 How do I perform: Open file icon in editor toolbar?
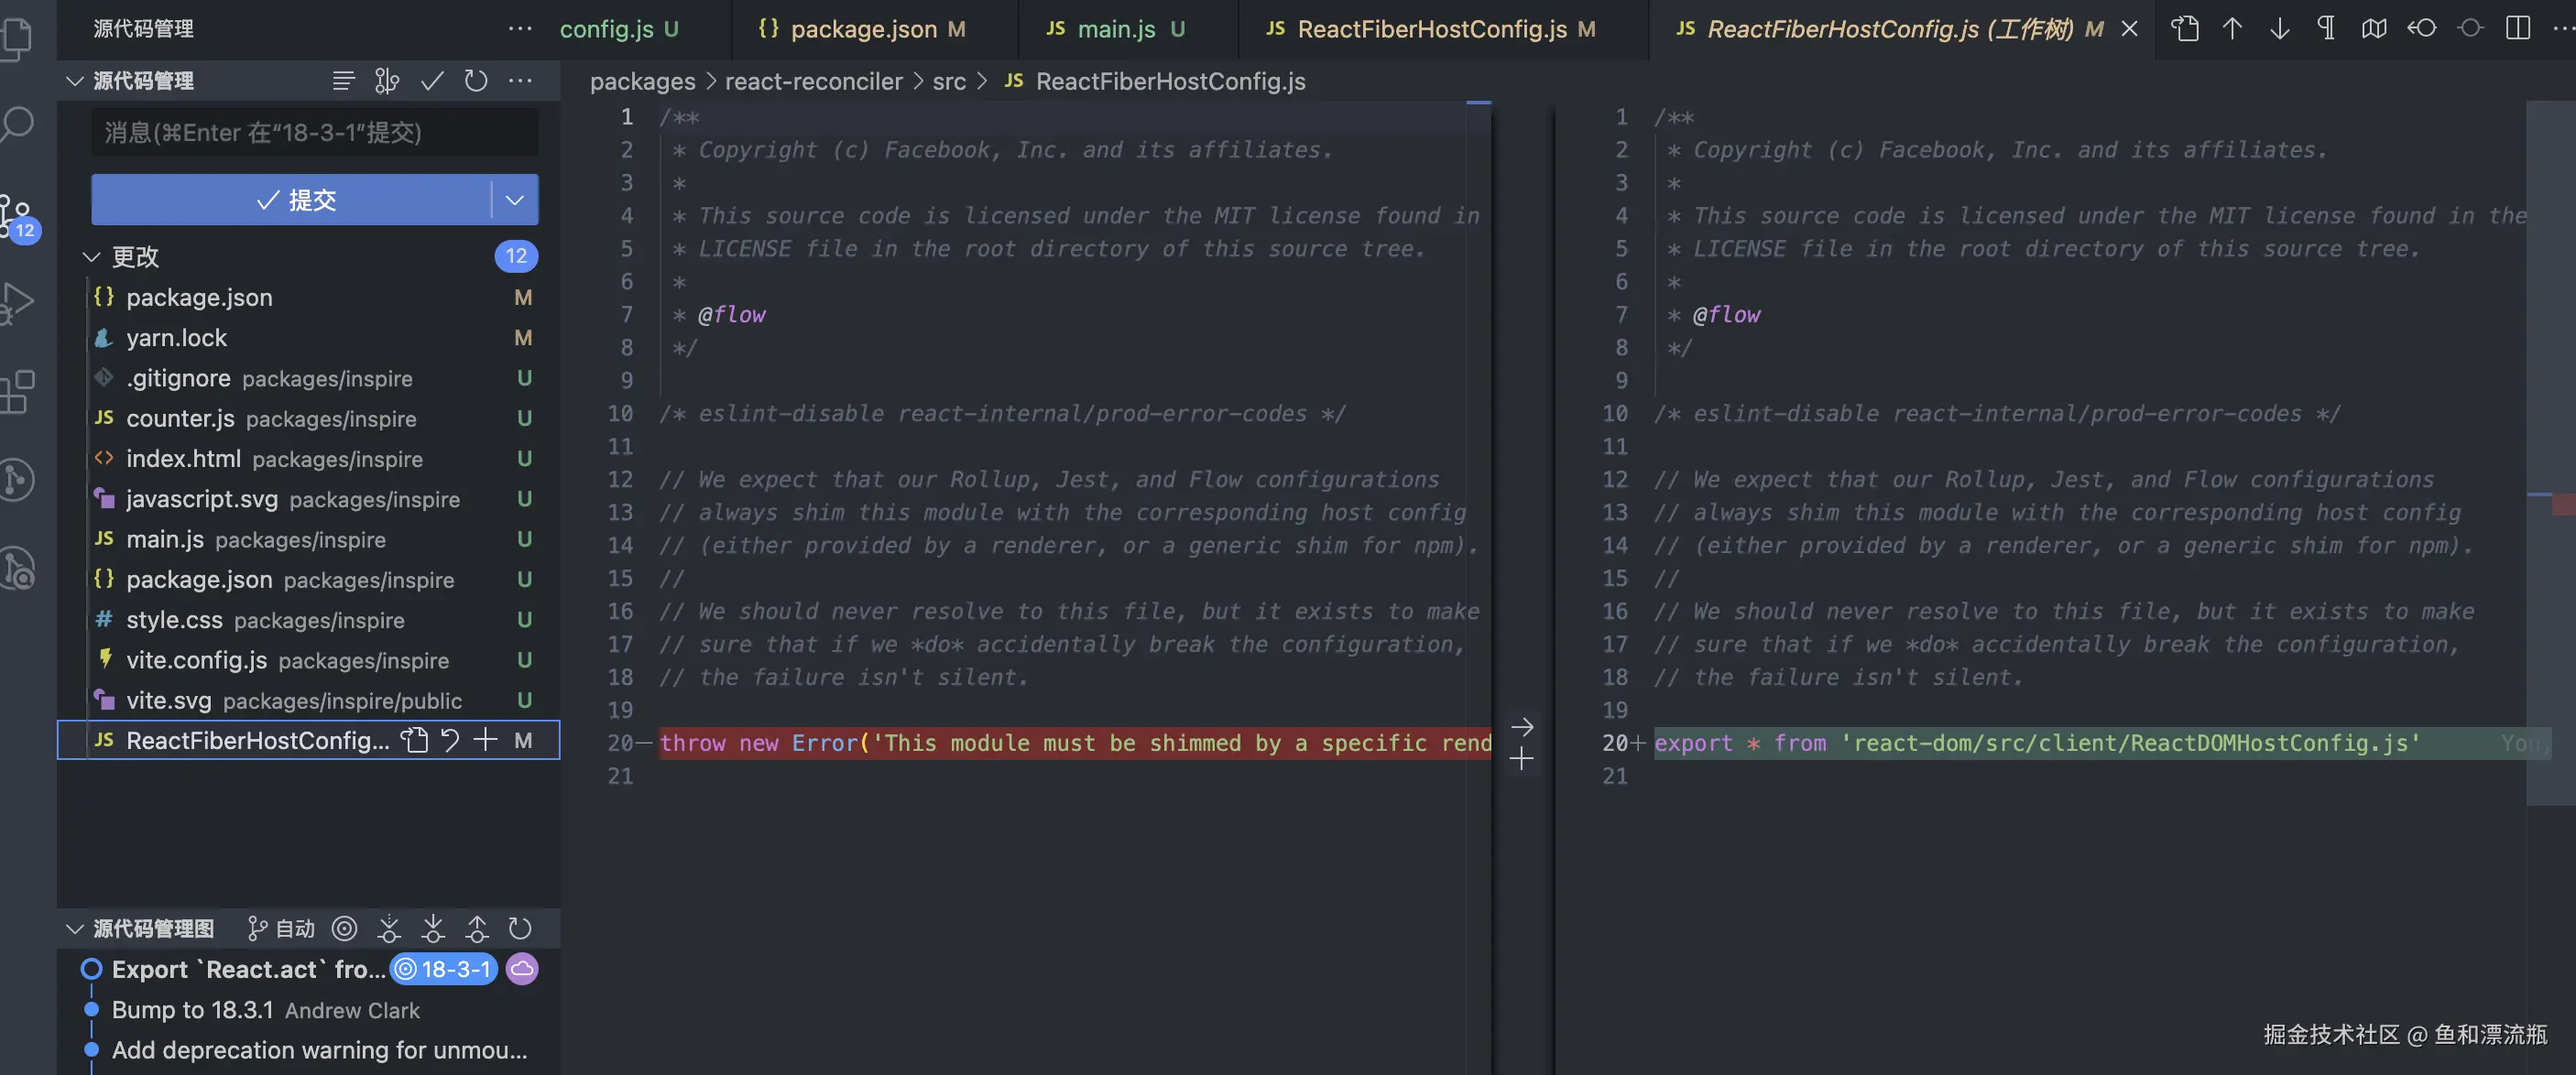click(x=2185, y=29)
